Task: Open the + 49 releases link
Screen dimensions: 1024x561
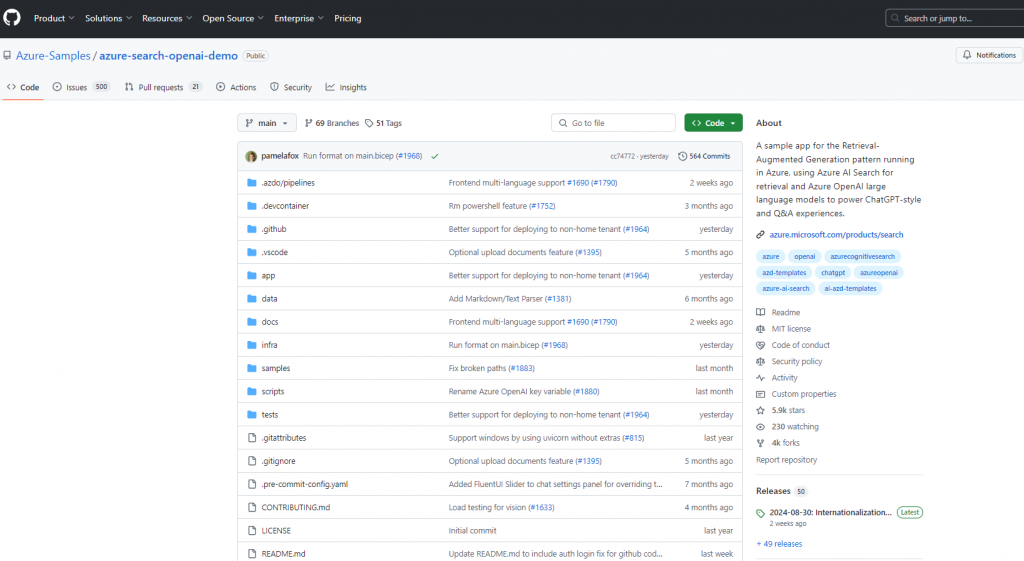Action: 779,544
